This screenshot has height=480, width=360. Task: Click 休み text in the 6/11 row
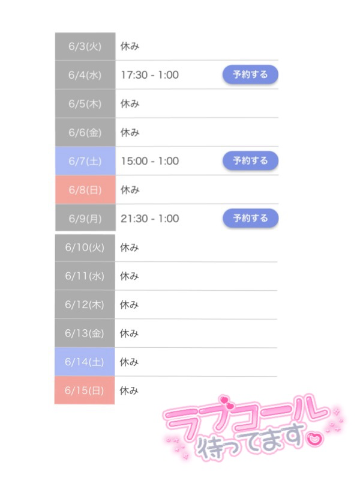(129, 276)
